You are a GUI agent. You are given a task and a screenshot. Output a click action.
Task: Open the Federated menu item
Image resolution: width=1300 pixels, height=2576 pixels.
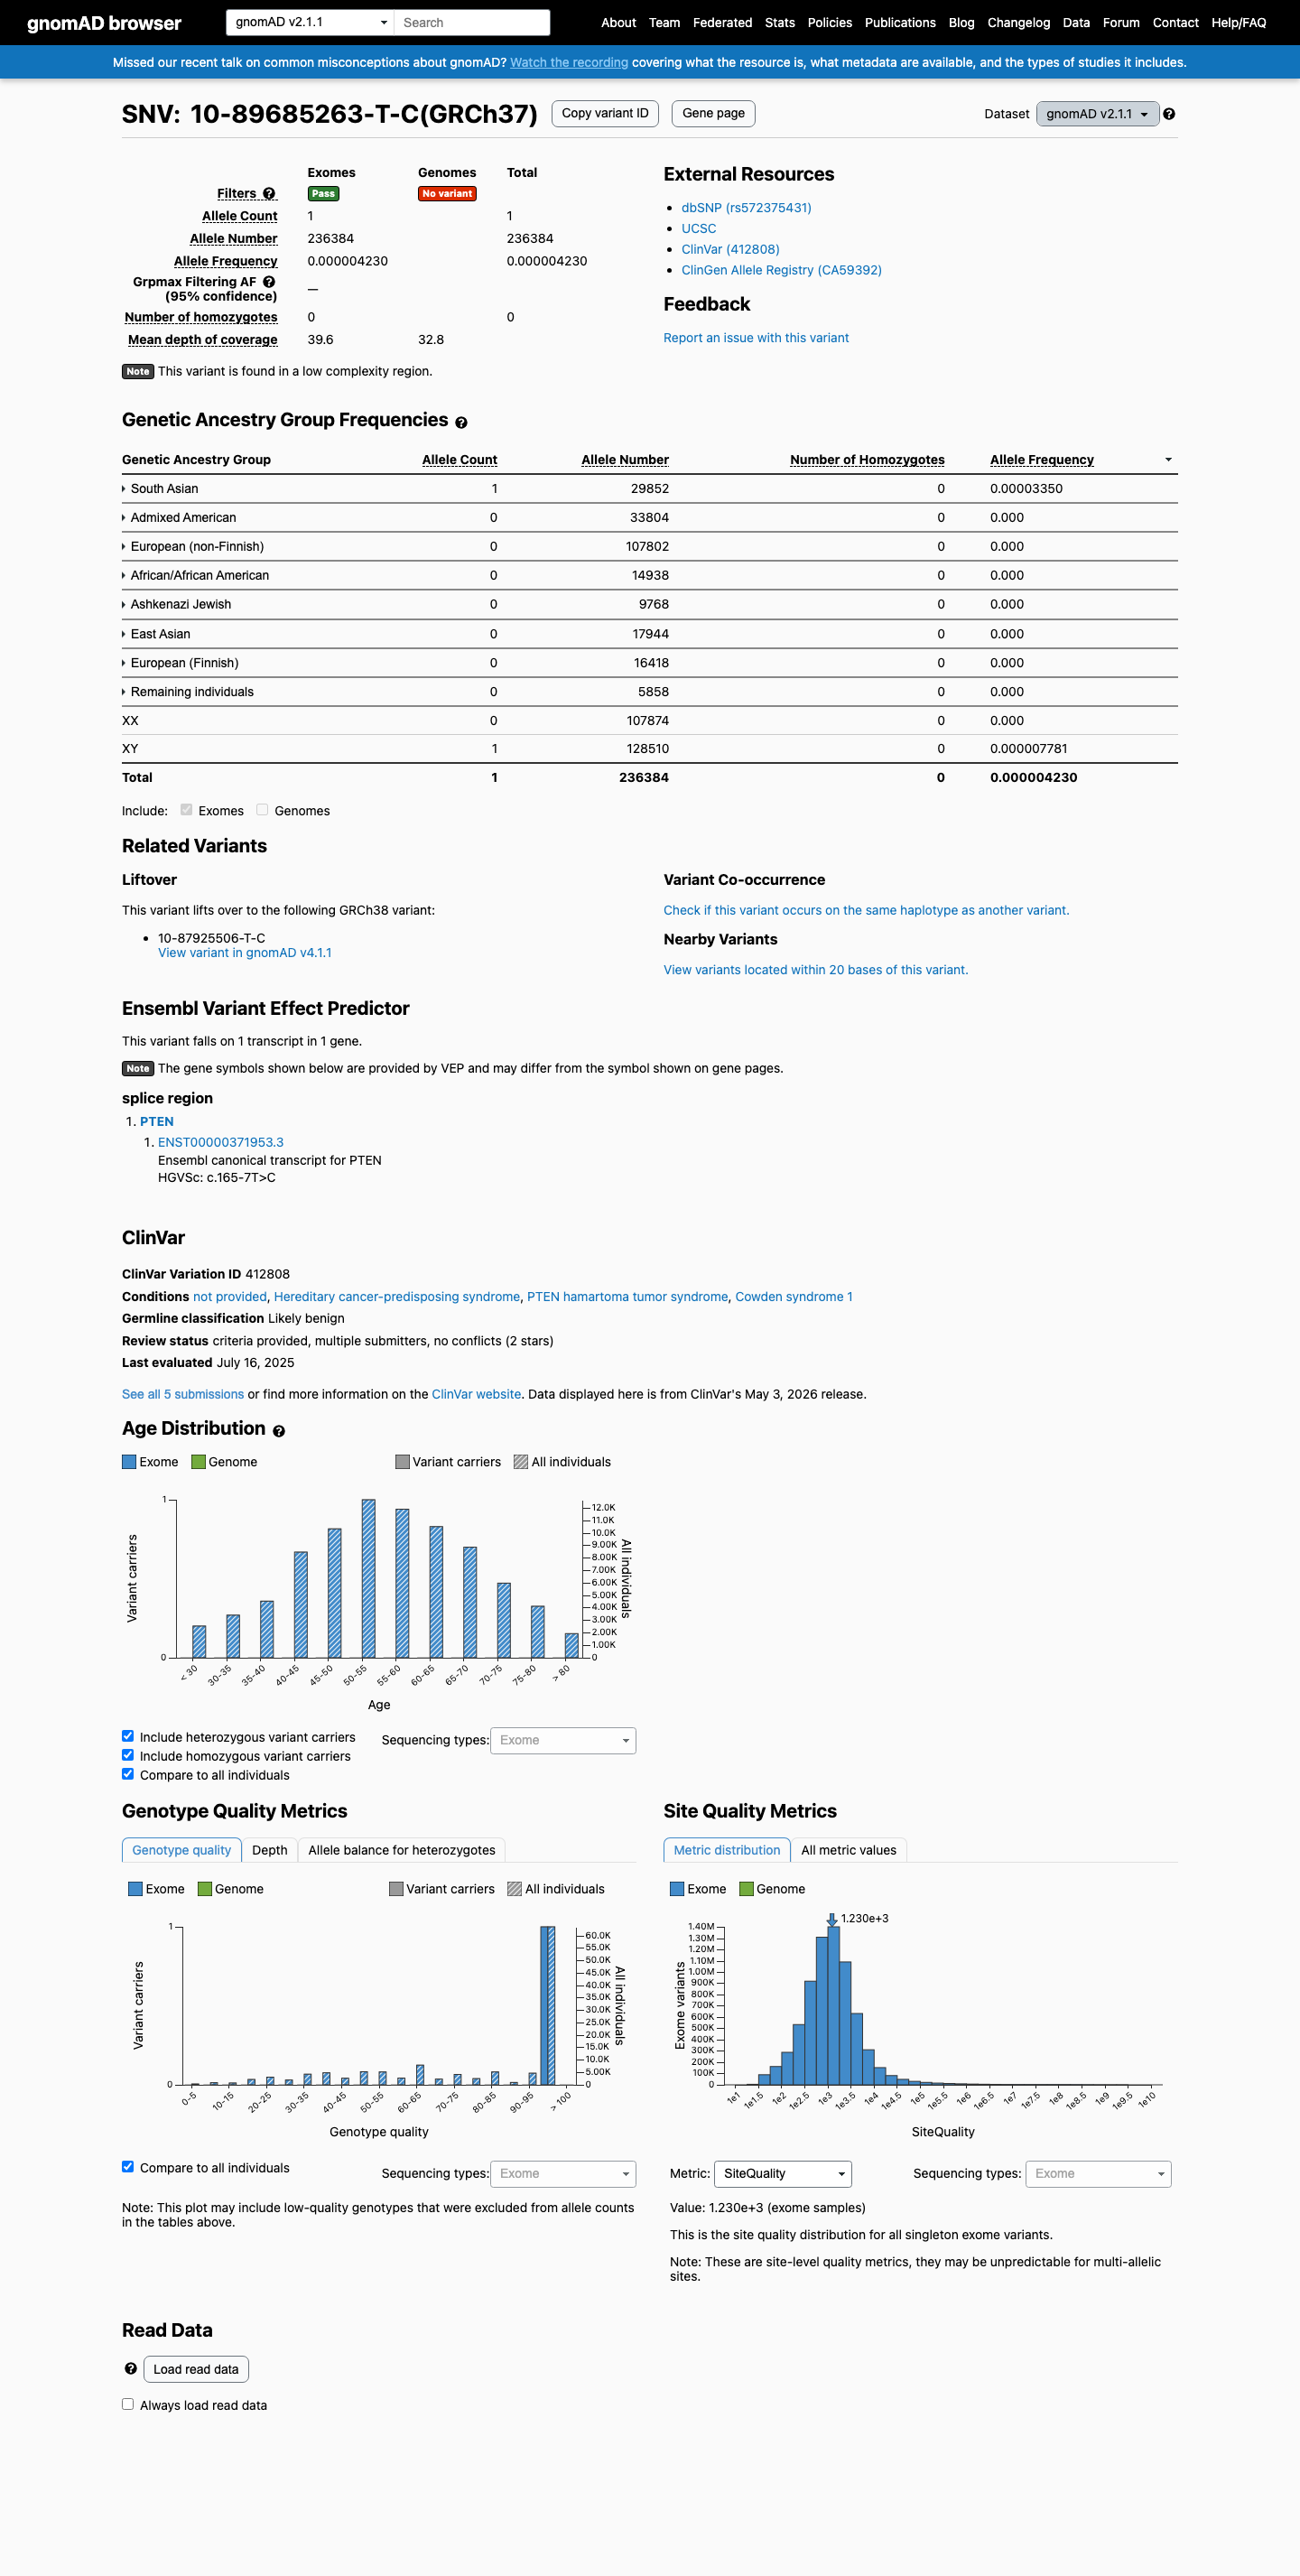(x=722, y=23)
